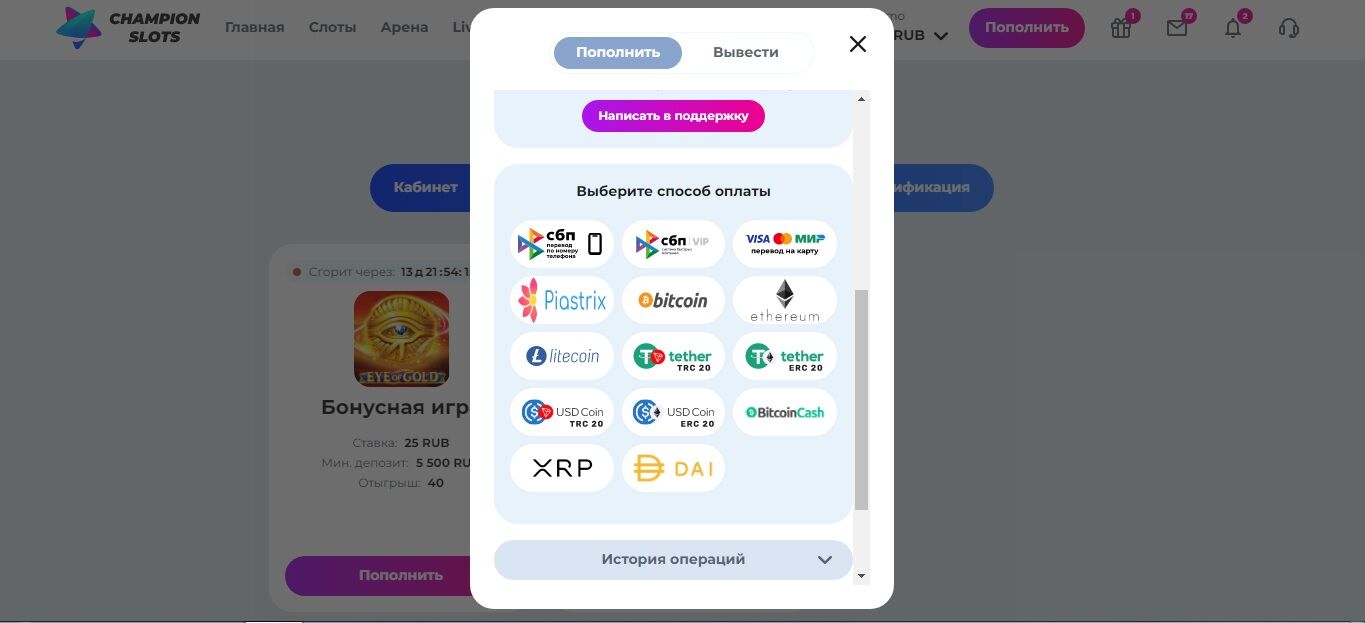Viewport: 1365px width, 623px height.
Task: Open the bell notifications icon
Action: [1233, 28]
